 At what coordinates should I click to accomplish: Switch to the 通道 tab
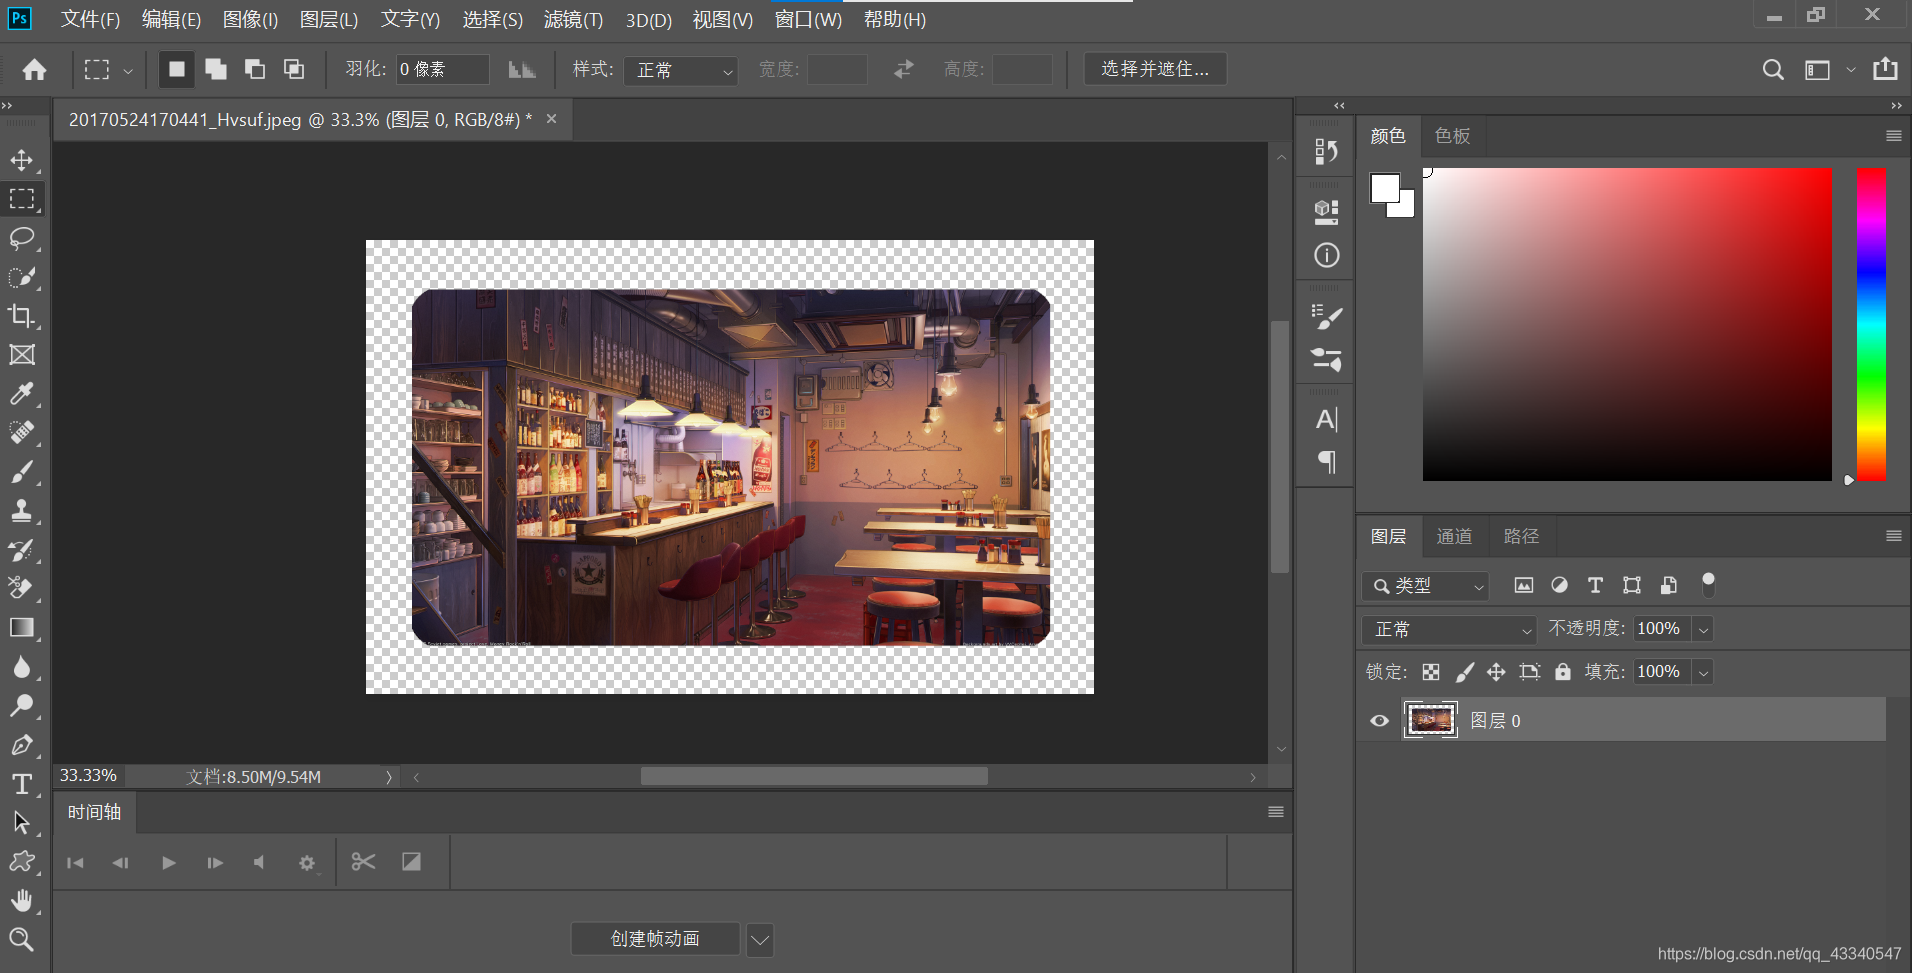coord(1454,537)
